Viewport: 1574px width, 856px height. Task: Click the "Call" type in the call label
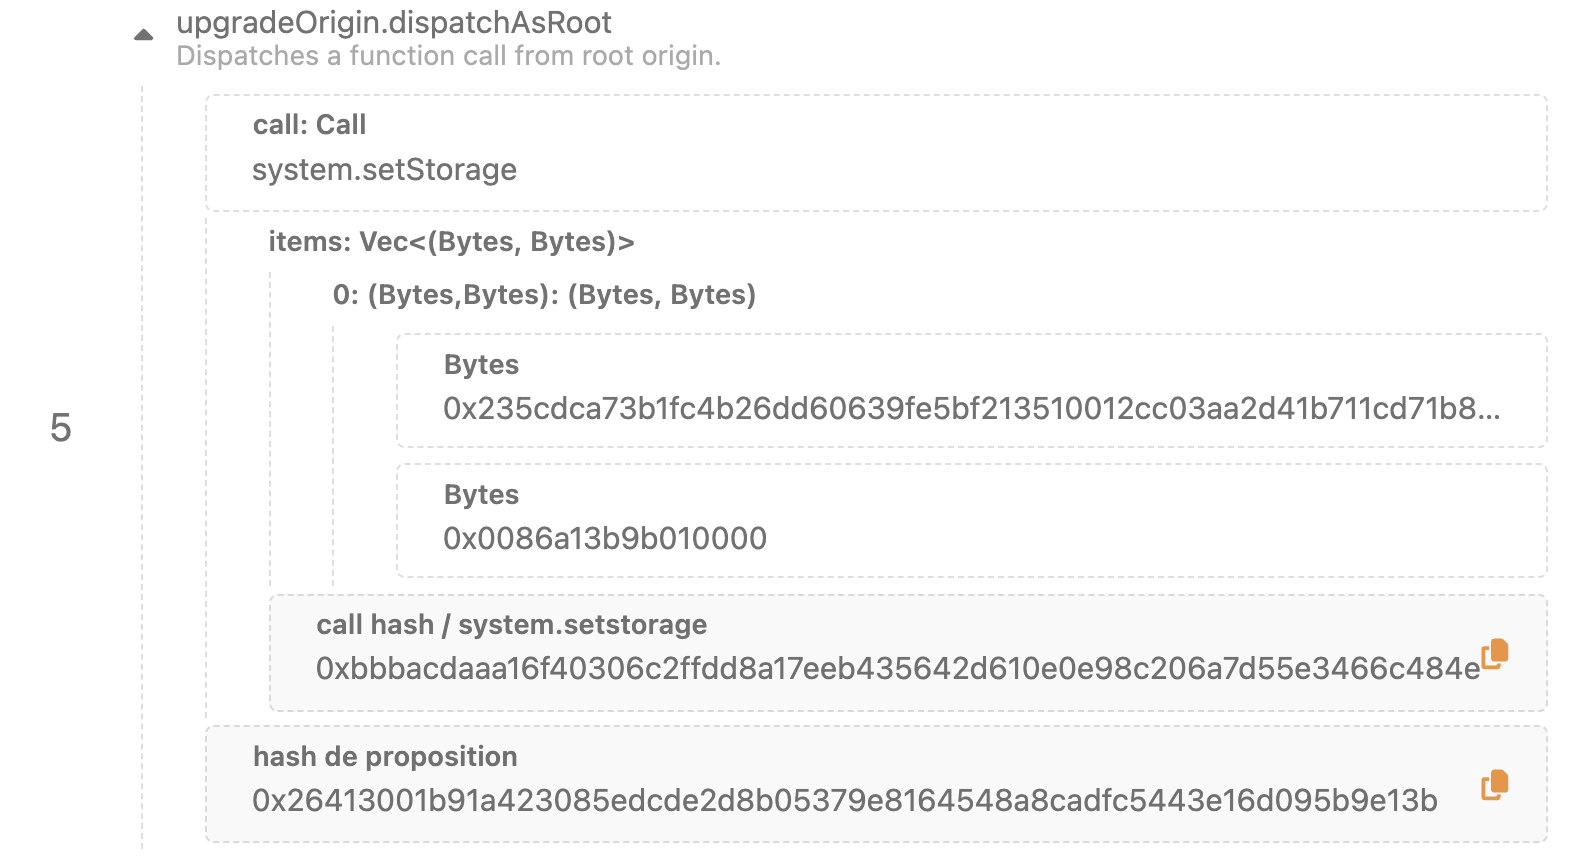click(x=341, y=125)
